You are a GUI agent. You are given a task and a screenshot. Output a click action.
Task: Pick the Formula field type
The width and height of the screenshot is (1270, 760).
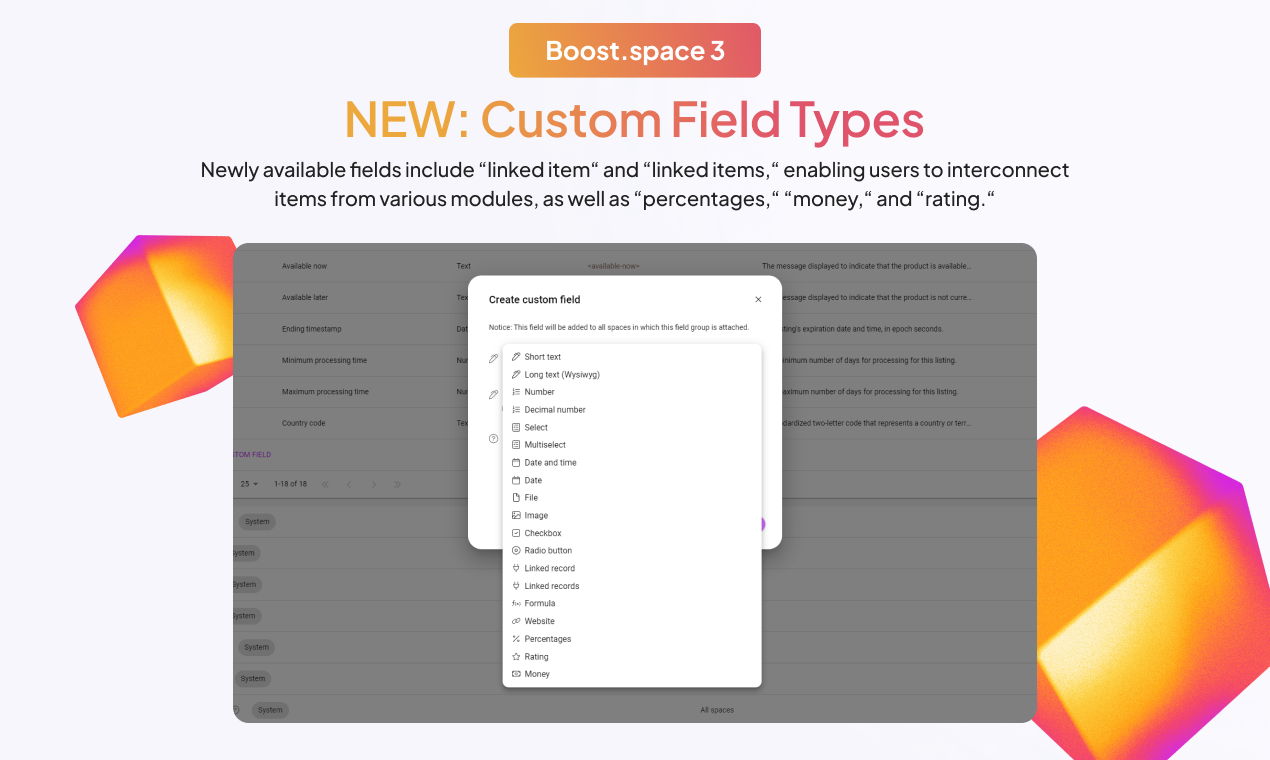pyautogui.click(x=632, y=604)
